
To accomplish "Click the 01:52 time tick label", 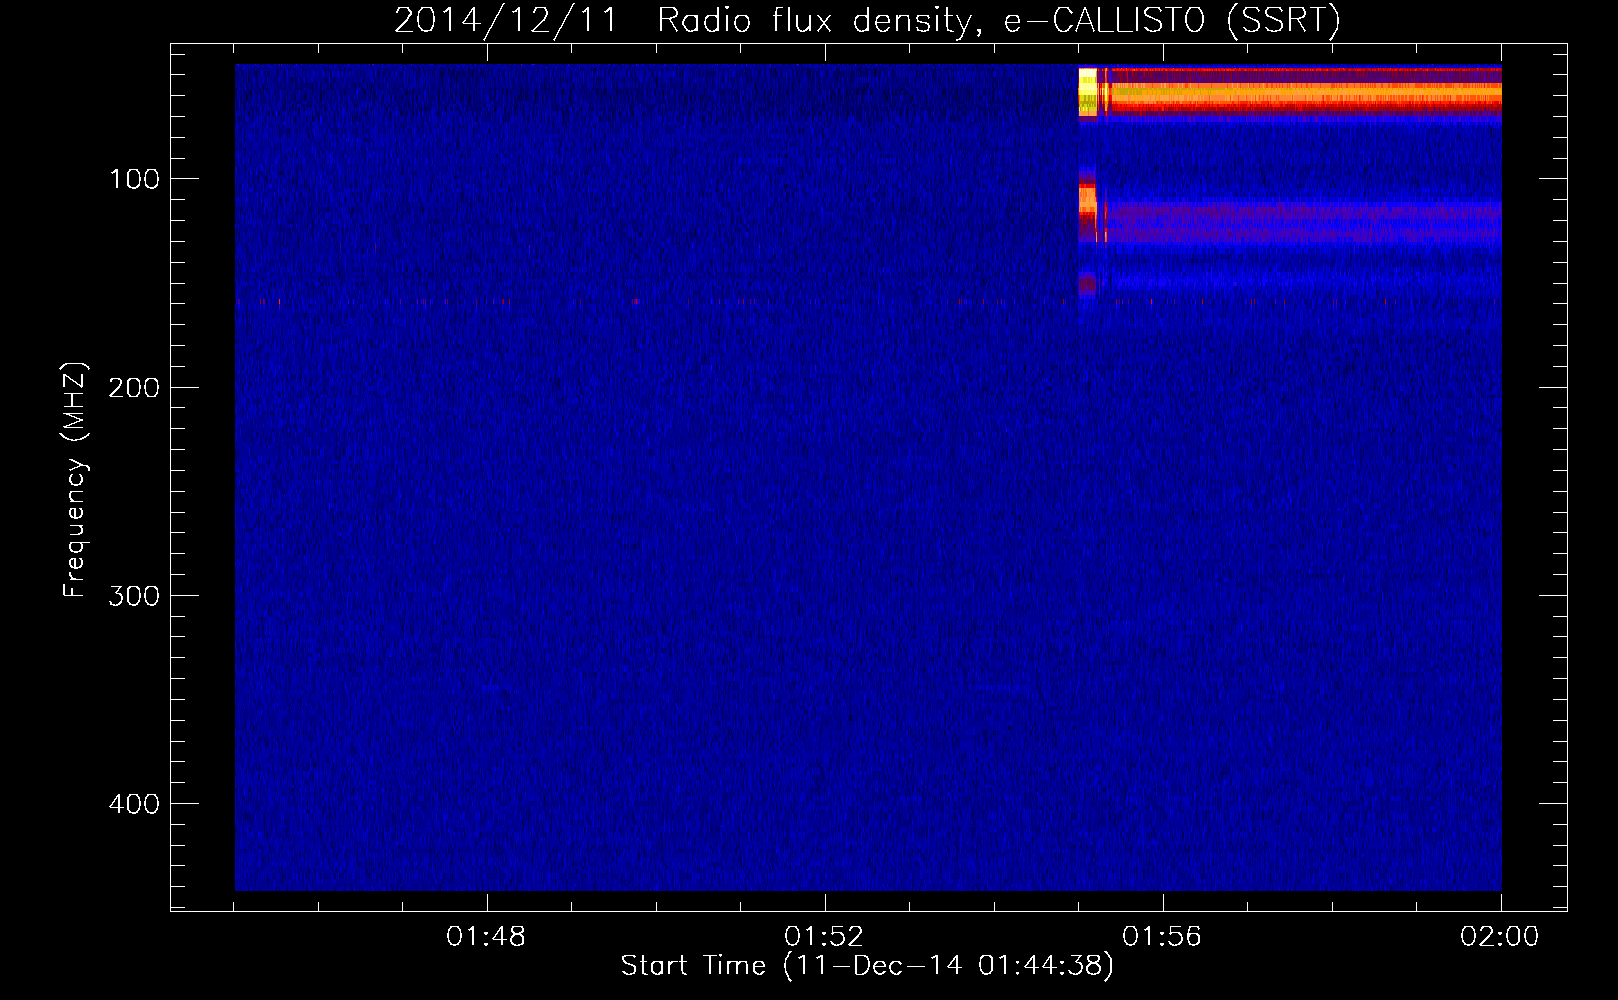I will [824, 937].
